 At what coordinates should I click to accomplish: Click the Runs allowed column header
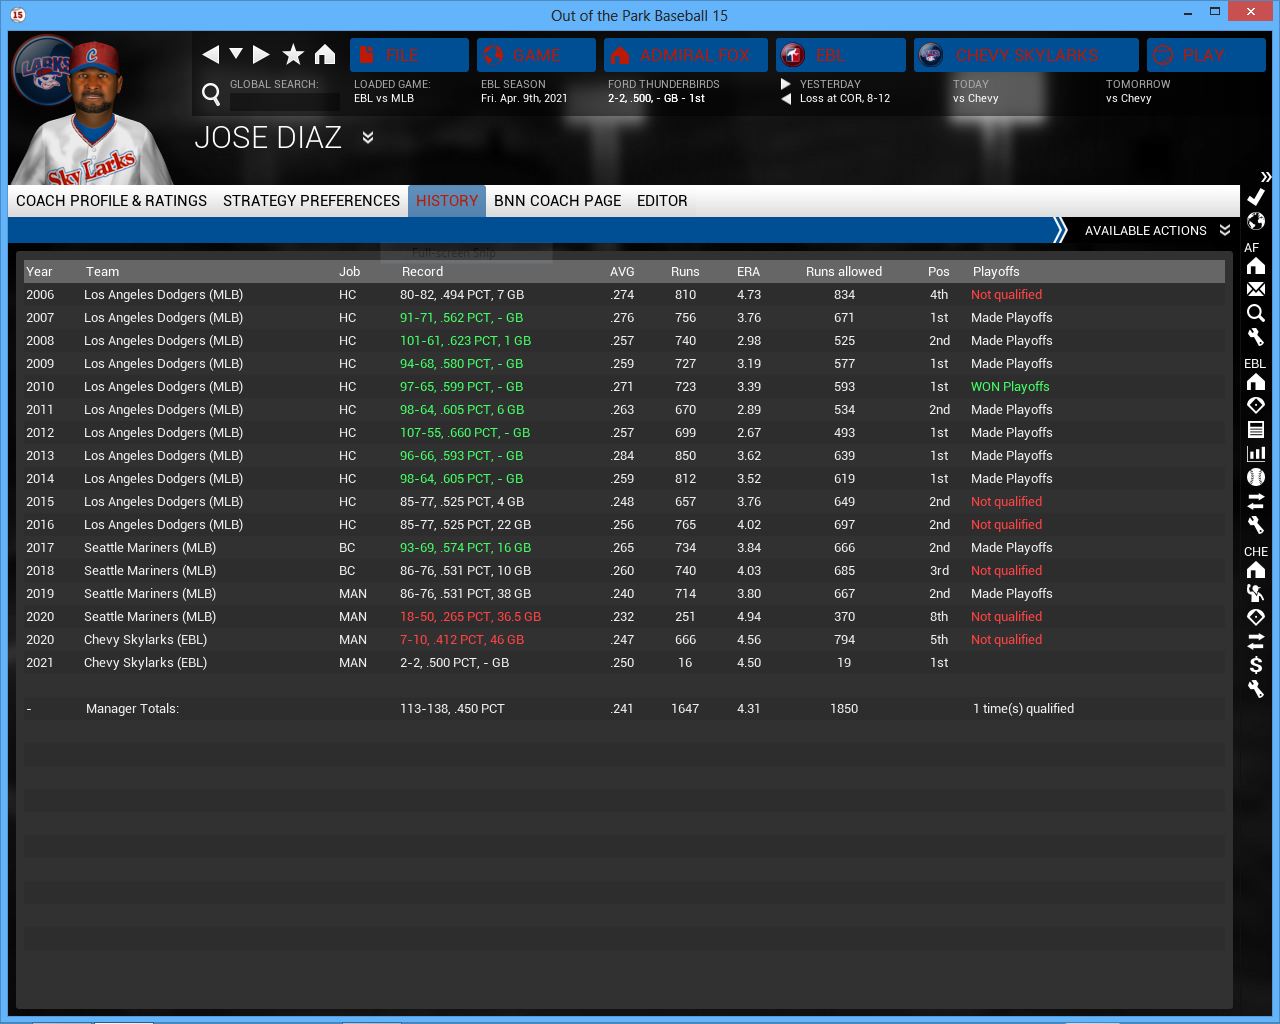844,272
